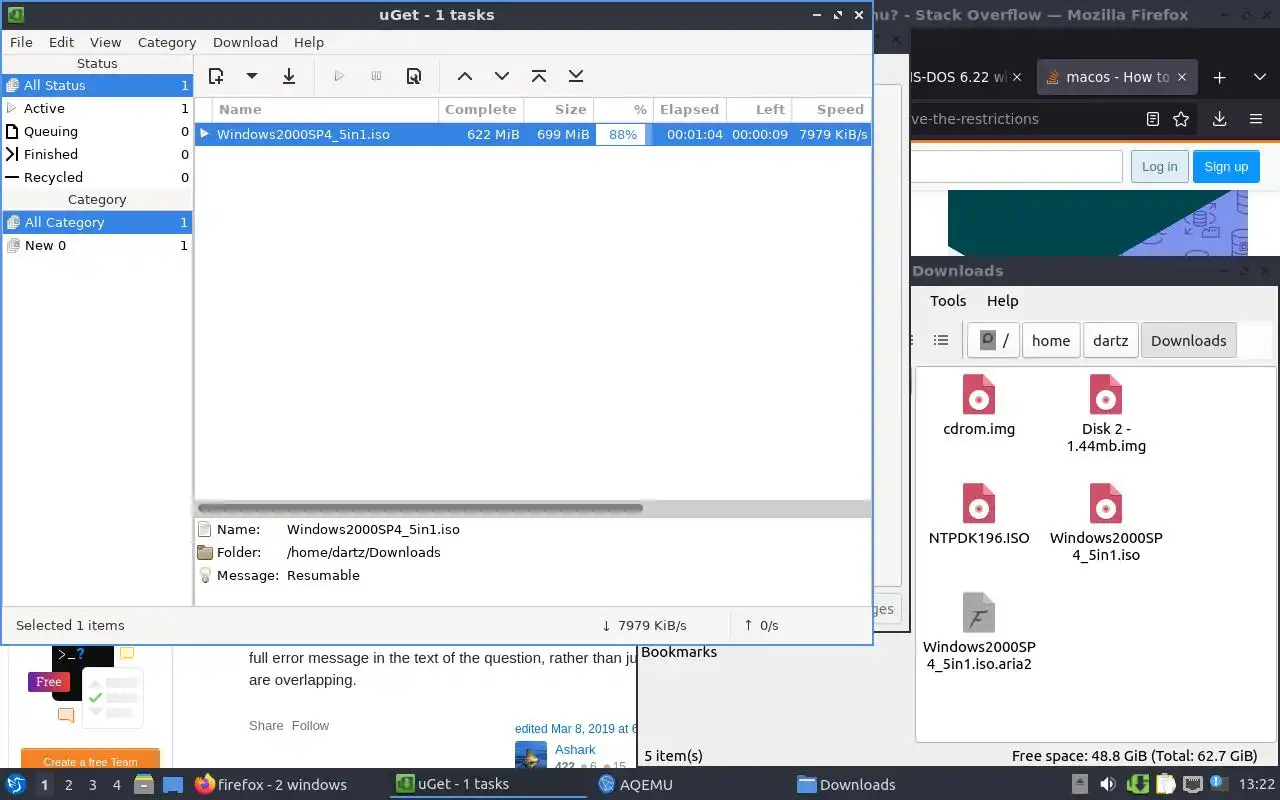Screen dimensions: 1280x800
Task: Select the Finished status filter
Action: pyautogui.click(x=97, y=154)
